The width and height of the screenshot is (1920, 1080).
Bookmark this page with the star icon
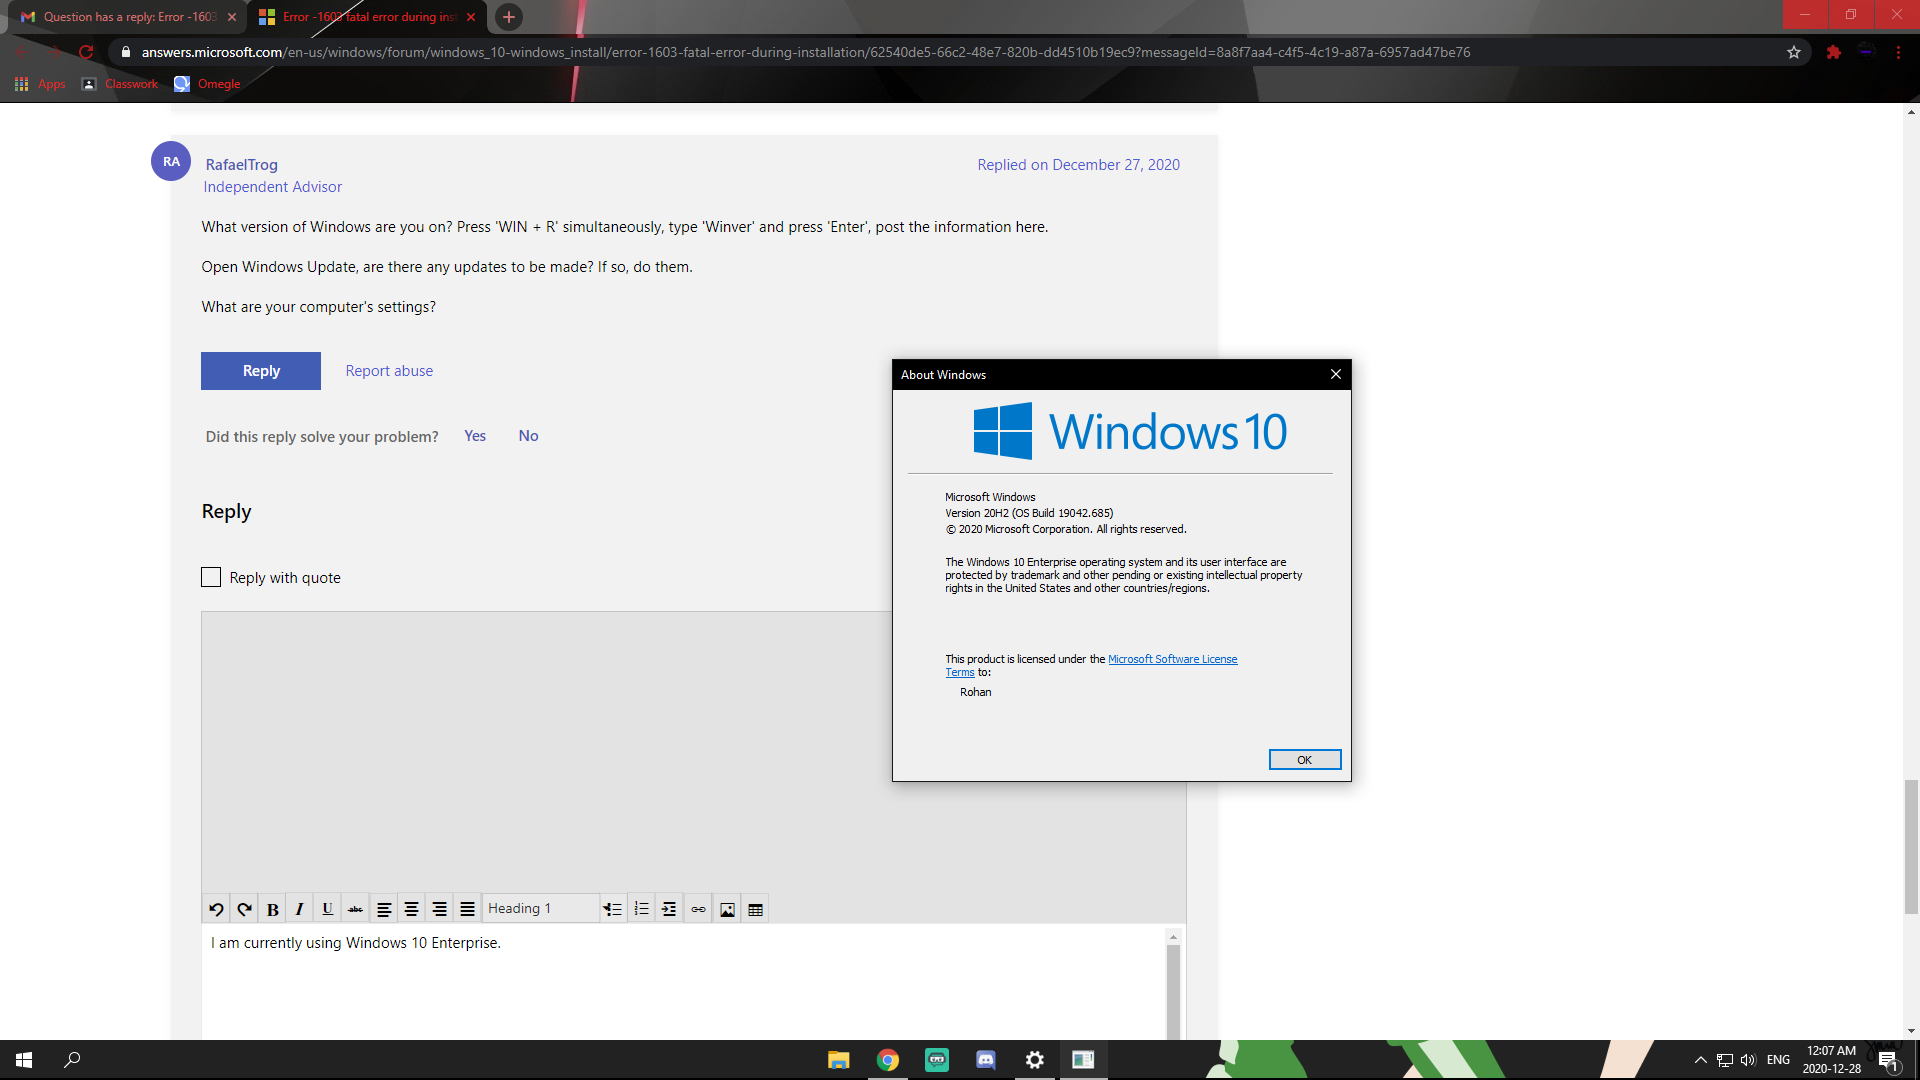click(x=1794, y=52)
